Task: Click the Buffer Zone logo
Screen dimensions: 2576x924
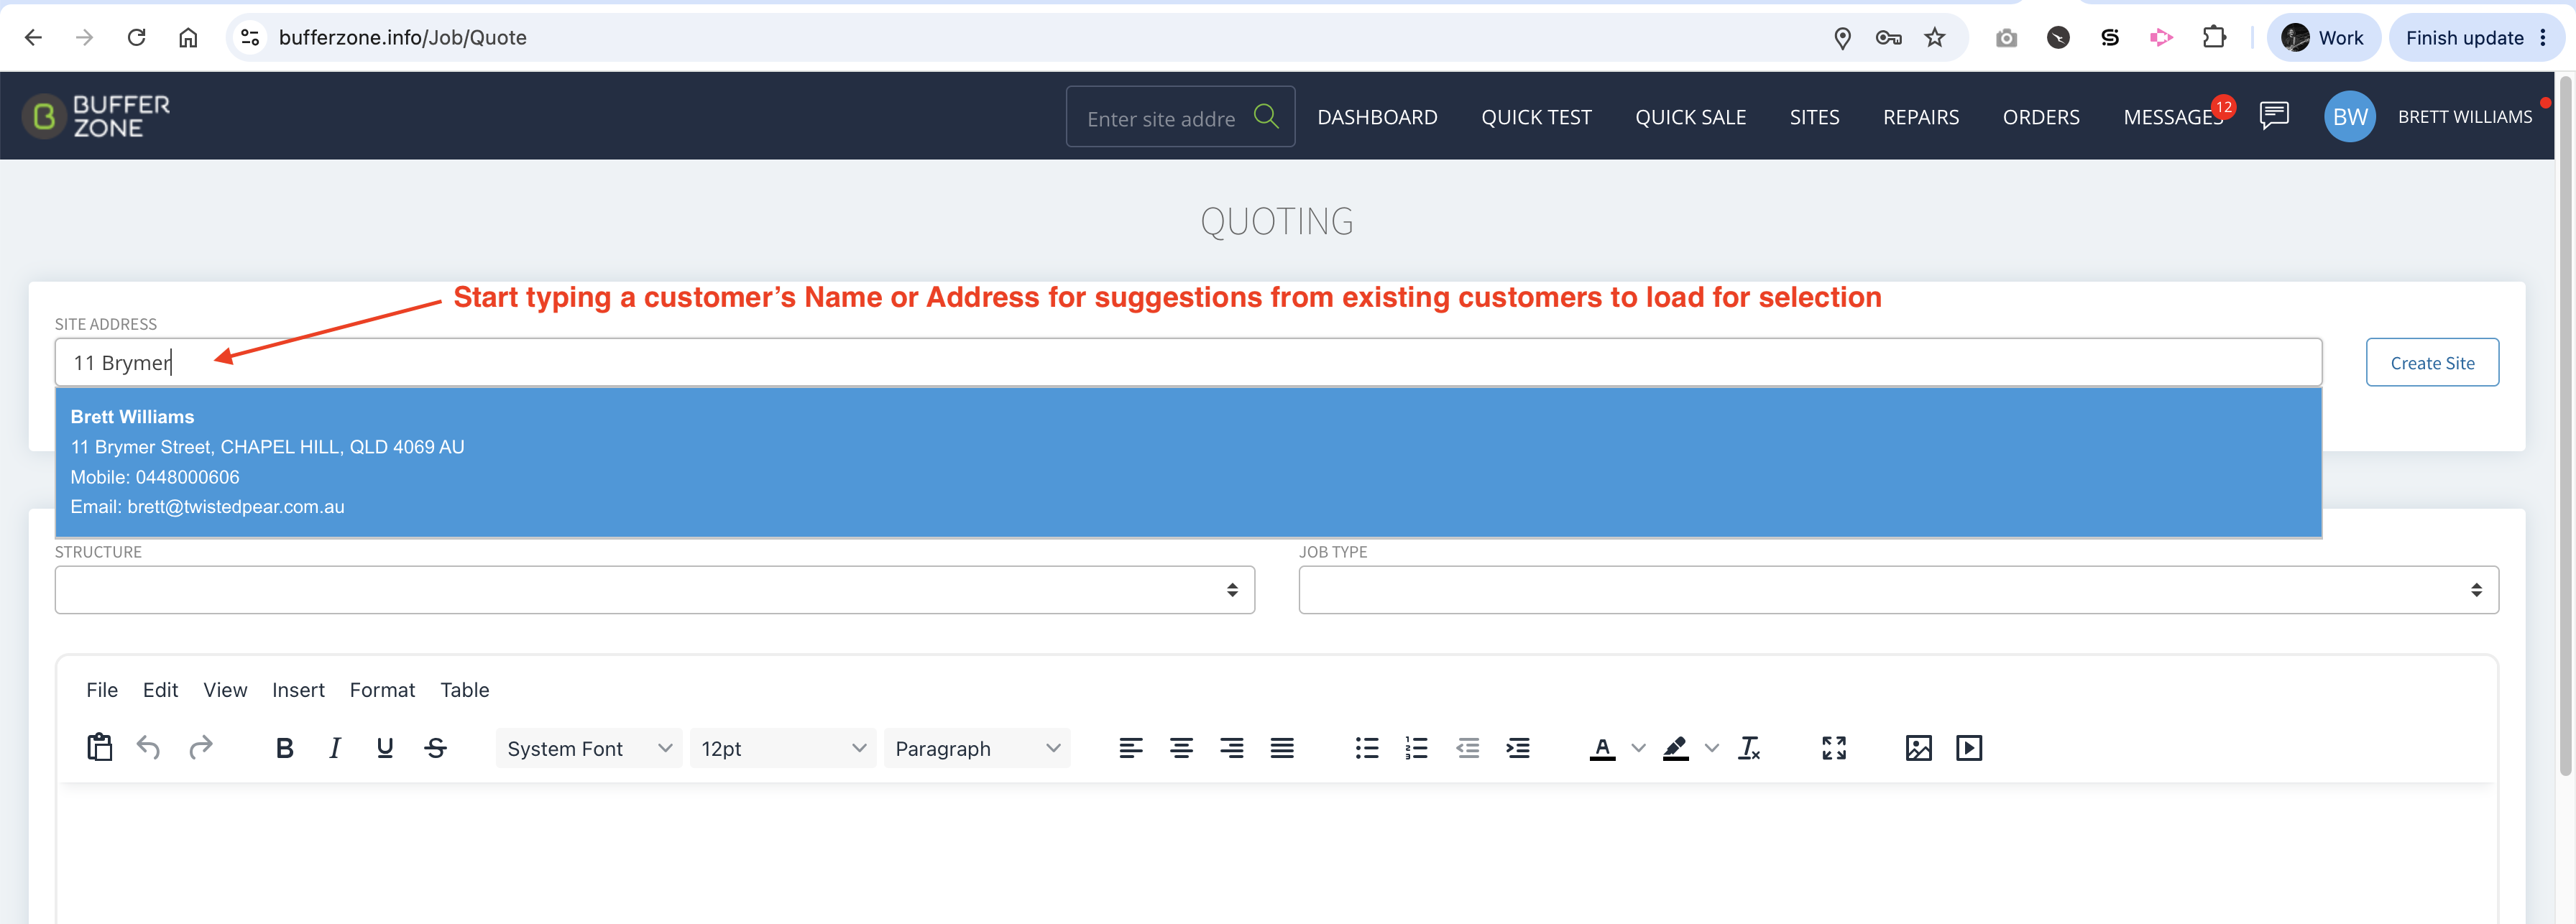Action: (x=97, y=117)
